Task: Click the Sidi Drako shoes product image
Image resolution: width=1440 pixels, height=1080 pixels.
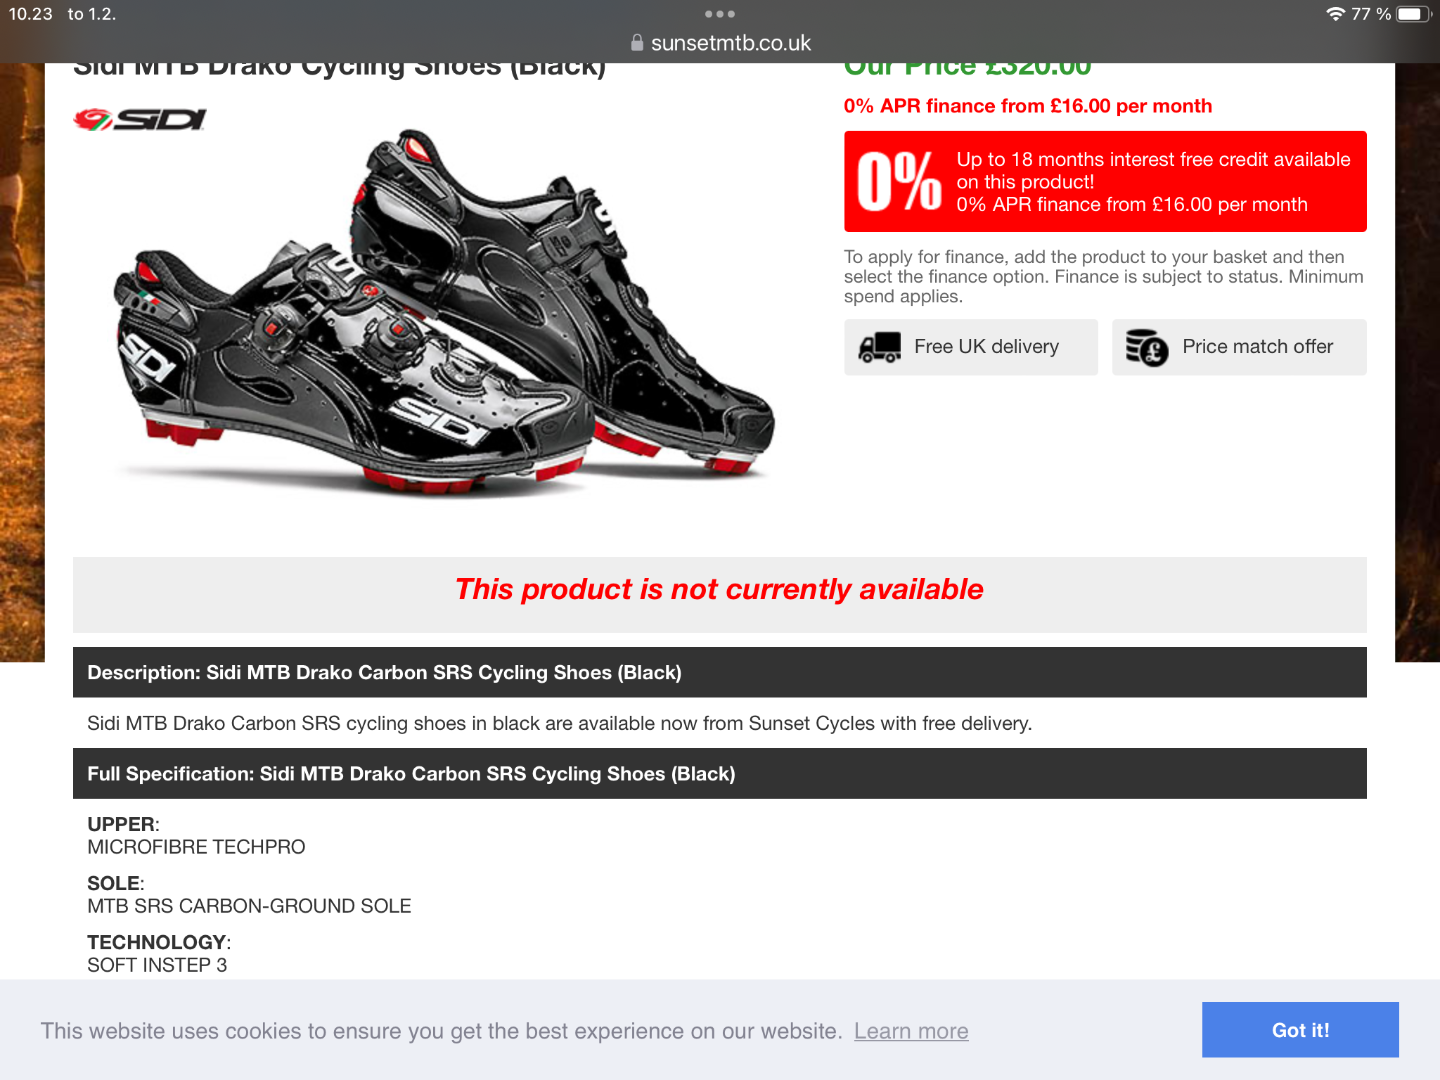Action: coord(444,312)
